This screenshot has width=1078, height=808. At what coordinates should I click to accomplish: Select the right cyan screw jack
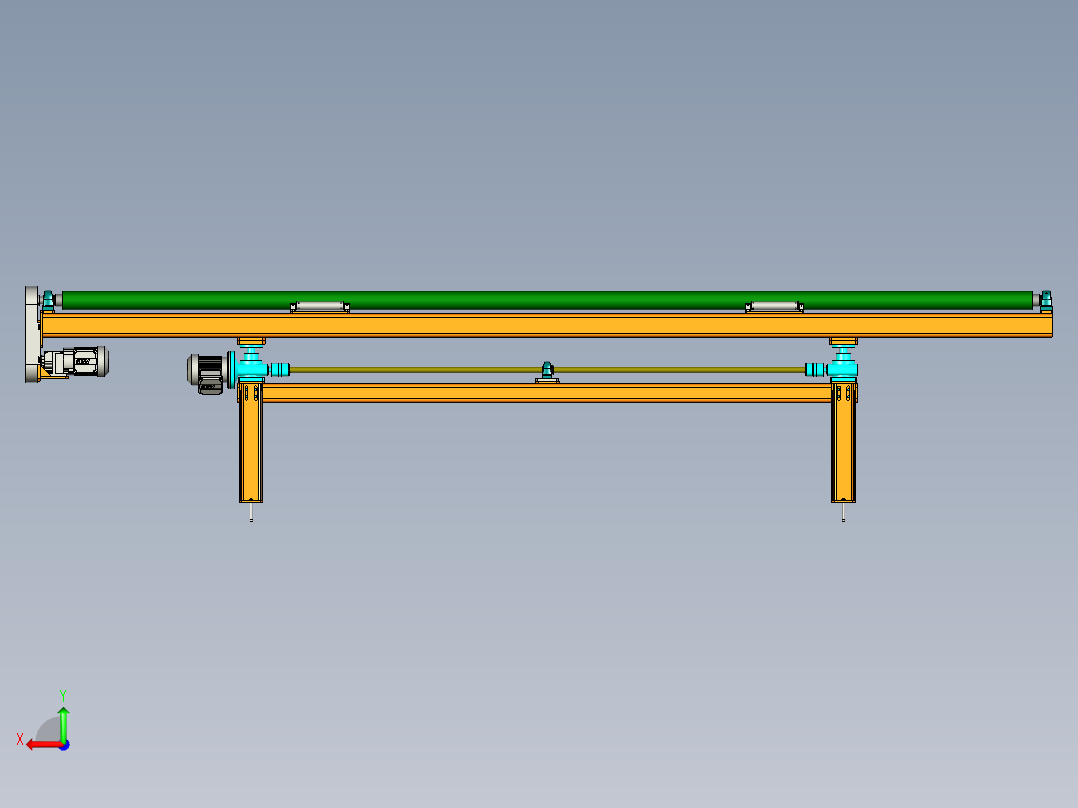pyautogui.click(x=843, y=364)
